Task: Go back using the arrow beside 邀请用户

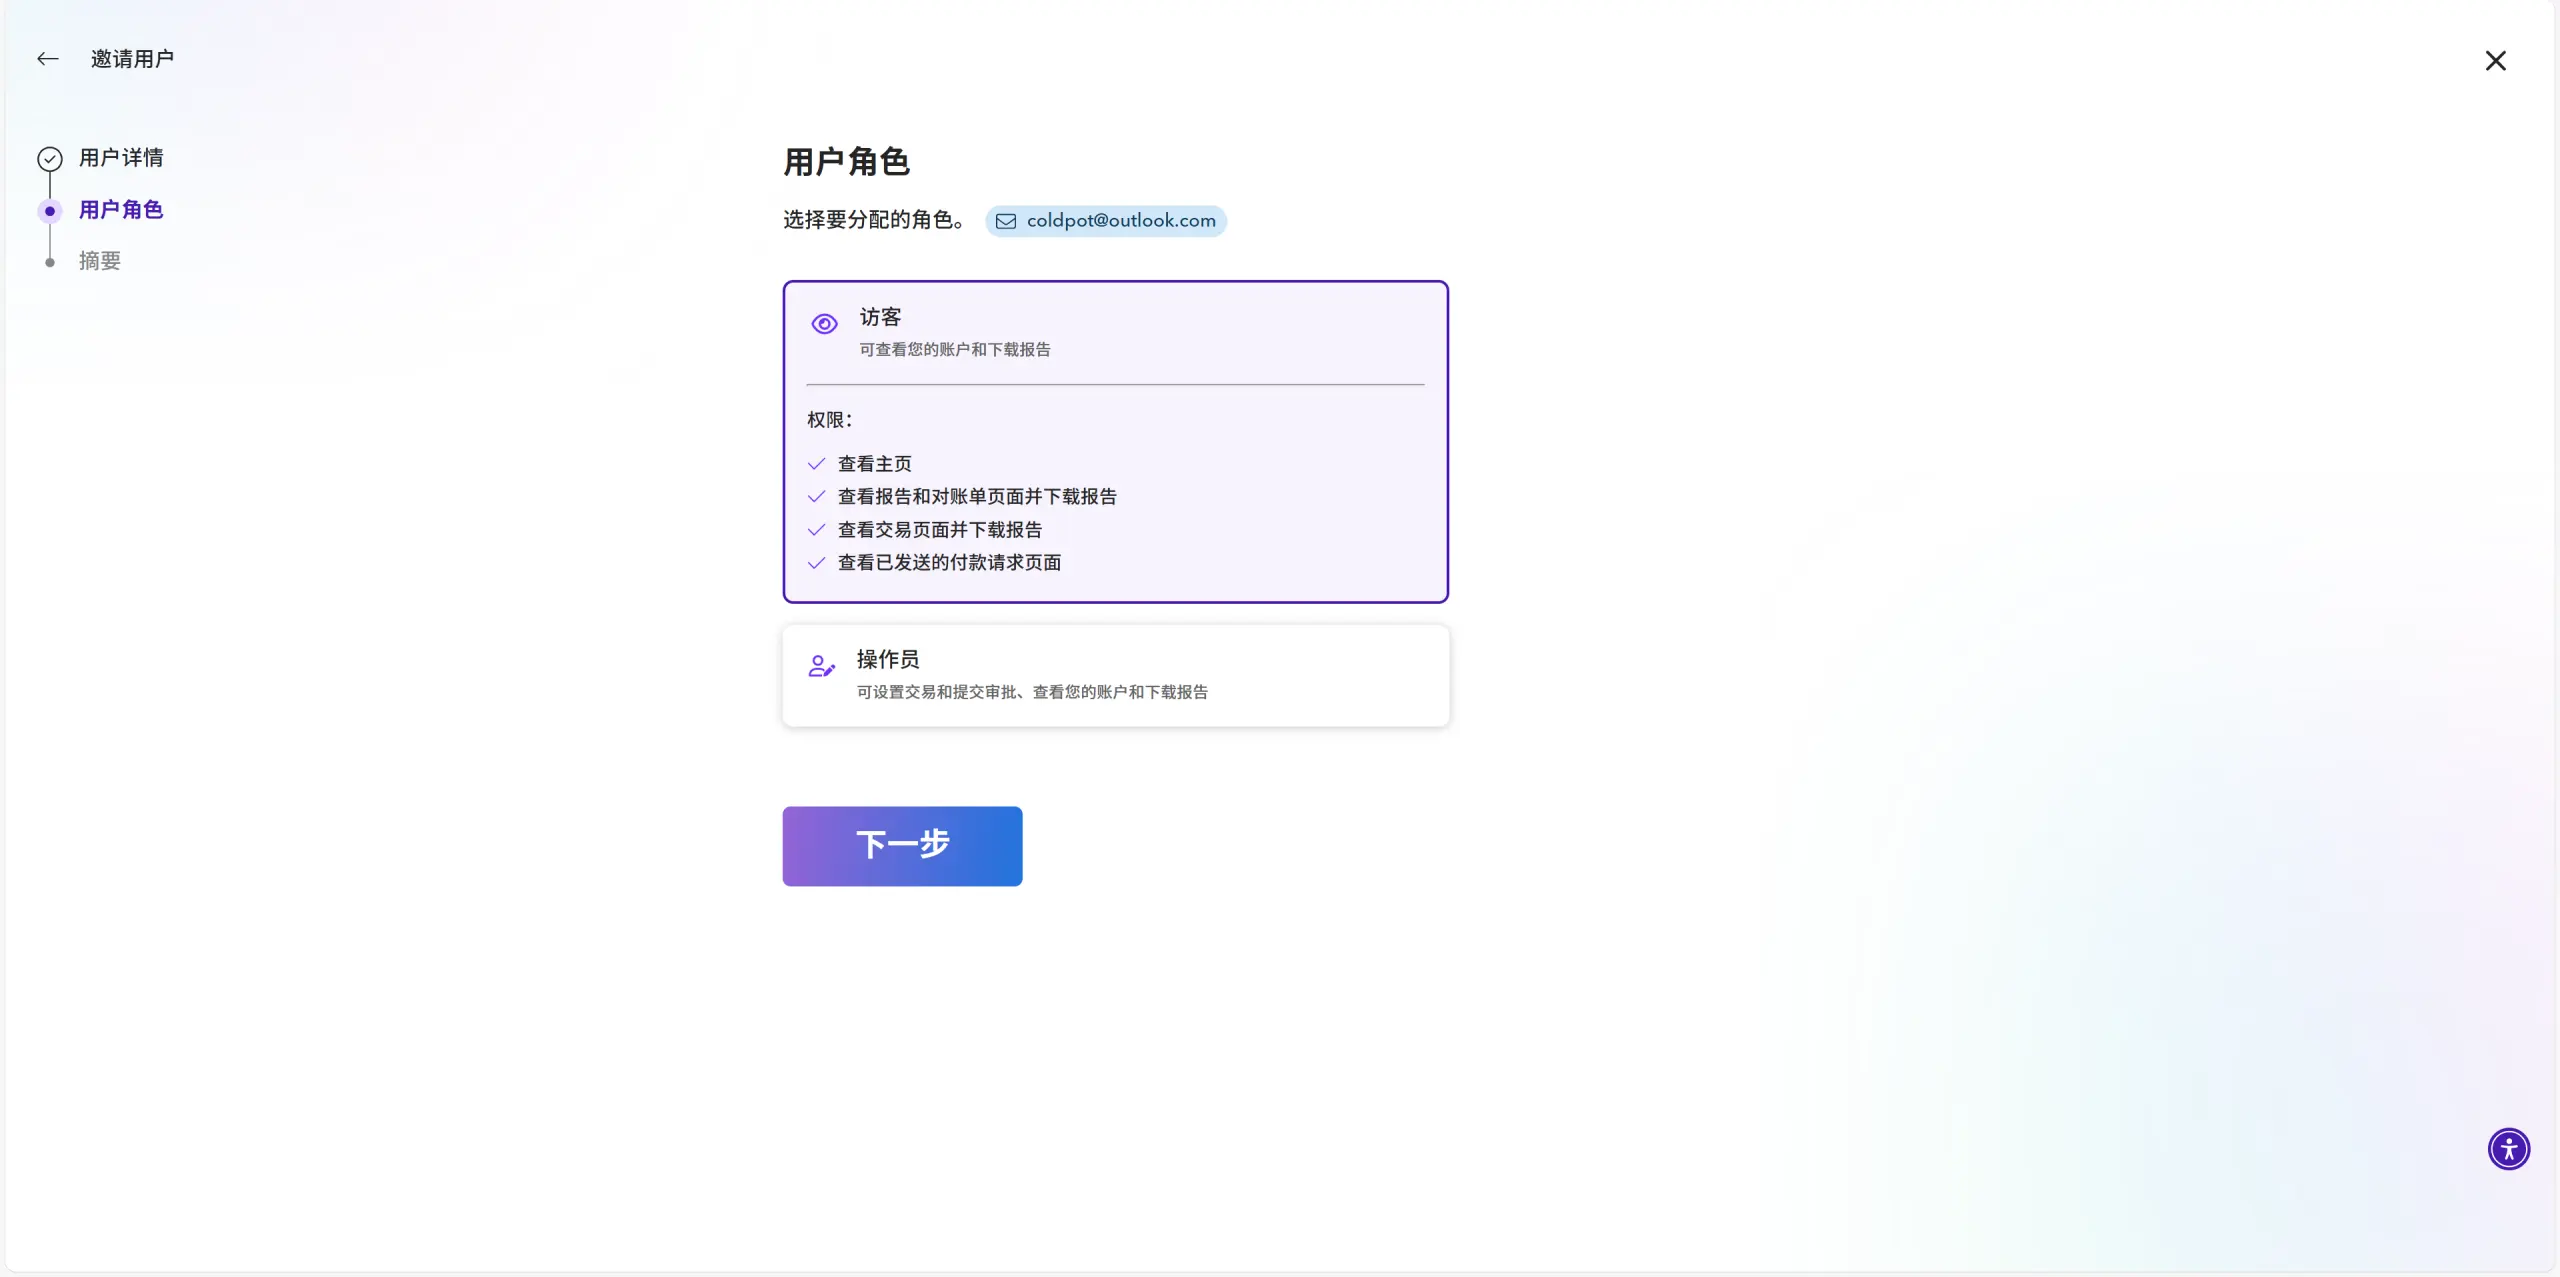Action: pos(48,59)
